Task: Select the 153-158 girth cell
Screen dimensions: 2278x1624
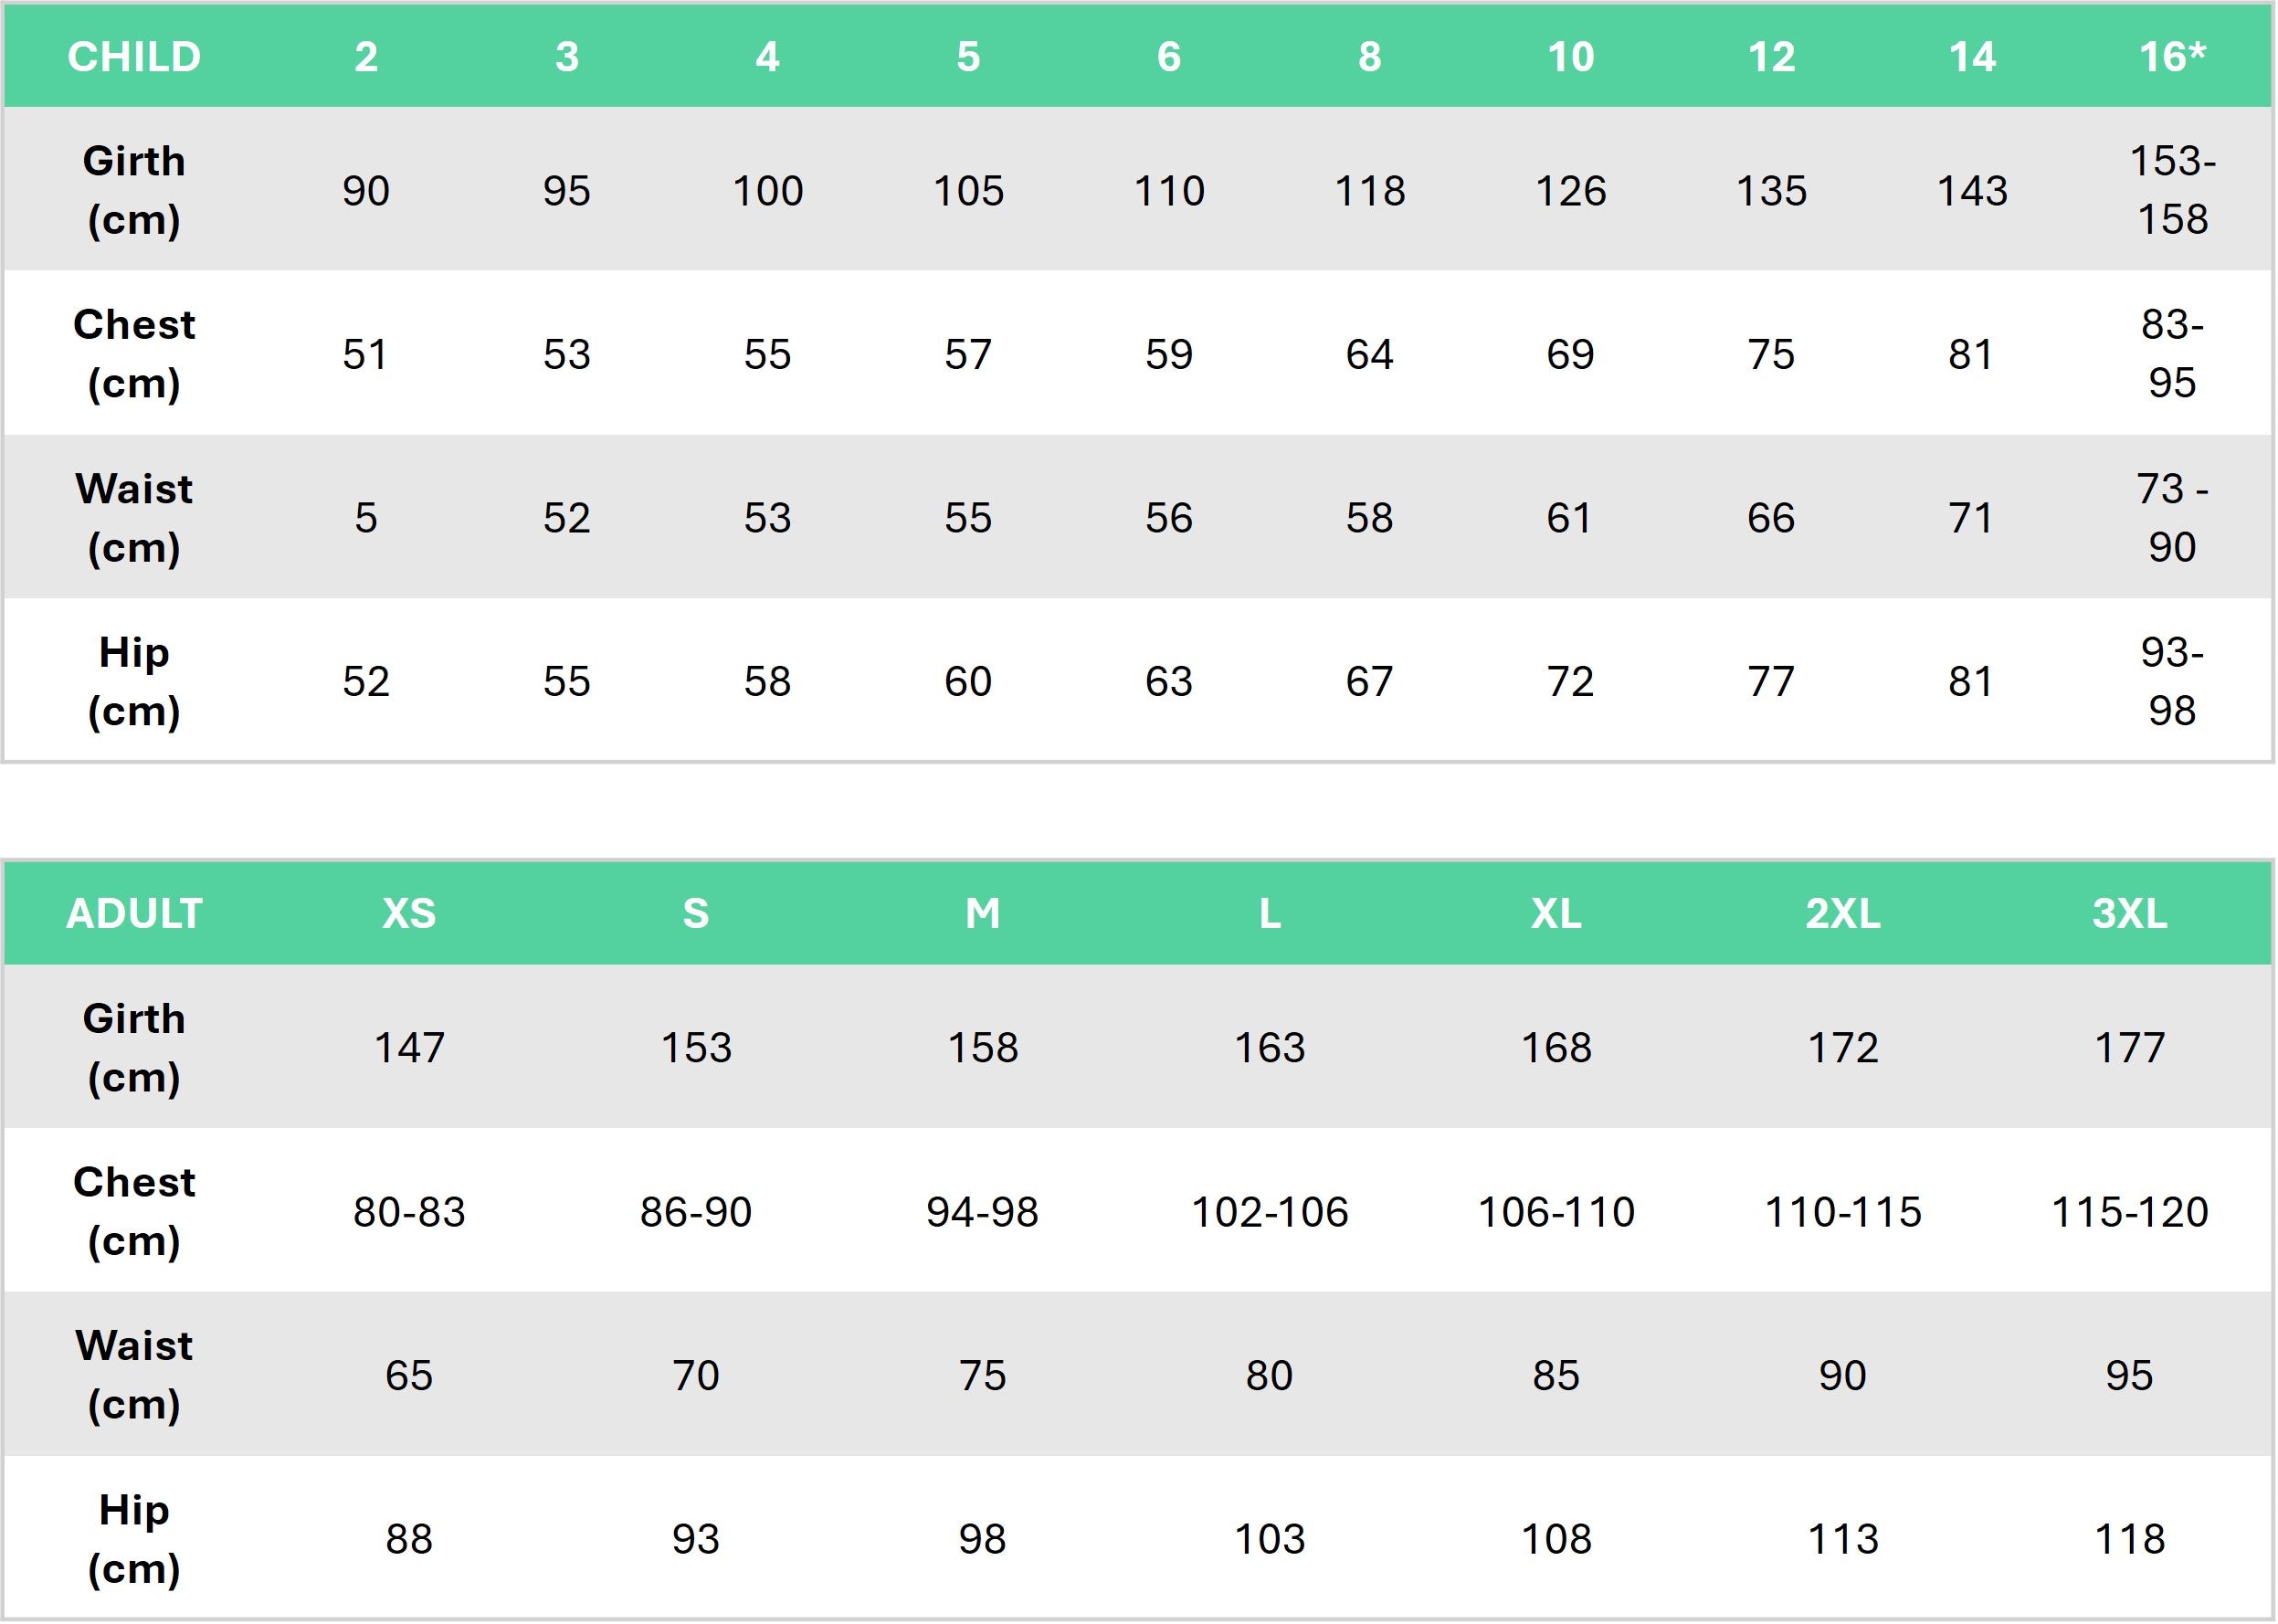Action: point(2171,190)
